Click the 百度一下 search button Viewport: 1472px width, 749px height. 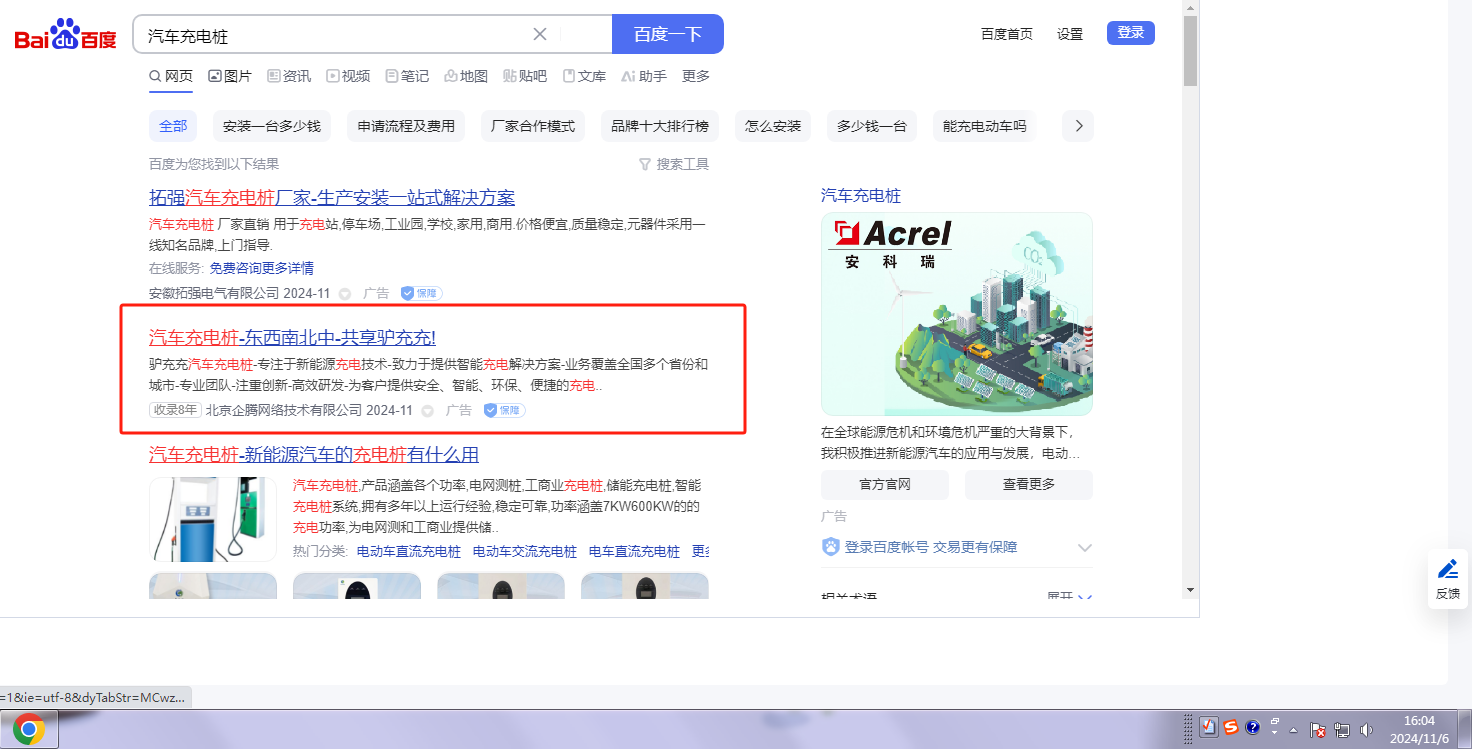click(667, 34)
